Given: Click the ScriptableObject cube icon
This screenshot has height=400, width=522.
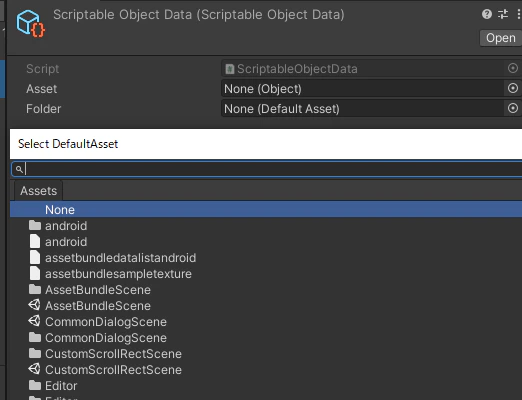Looking at the screenshot, I should pyautogui.click(x=31, y=23).
